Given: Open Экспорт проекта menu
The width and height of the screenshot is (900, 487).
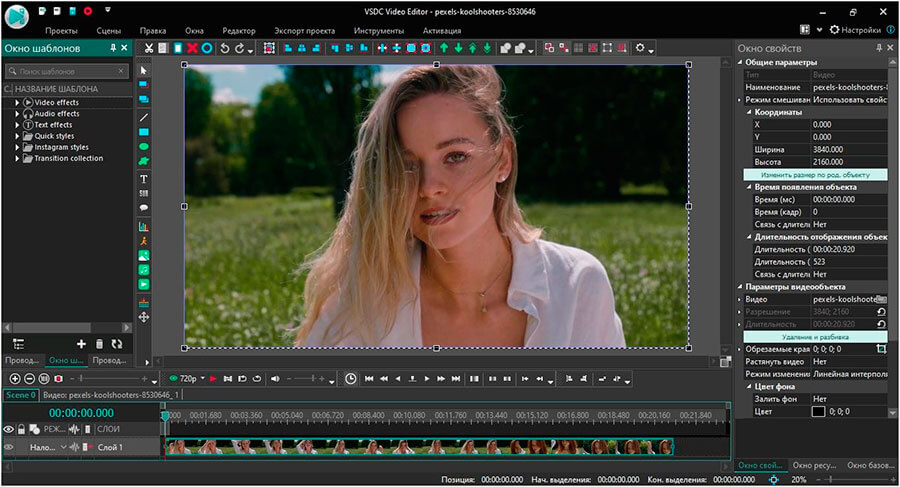Looking at the screenshot, I should [305, 30].
